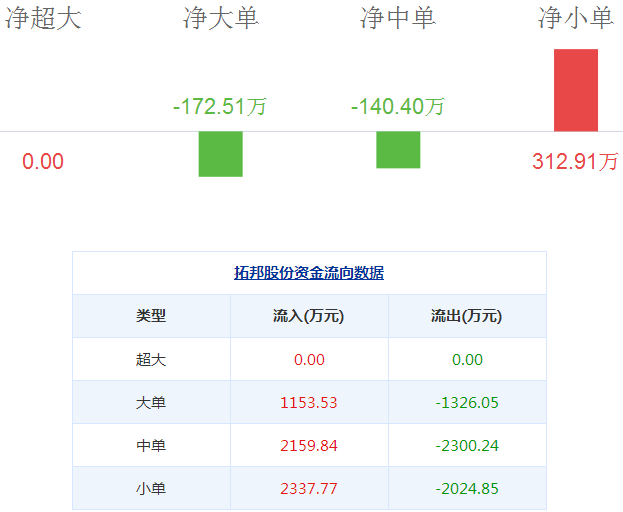The image size is (623, 512).
Task: Select the -172.51万 value label
Action: pyautogui.click(x=220, y=107)
